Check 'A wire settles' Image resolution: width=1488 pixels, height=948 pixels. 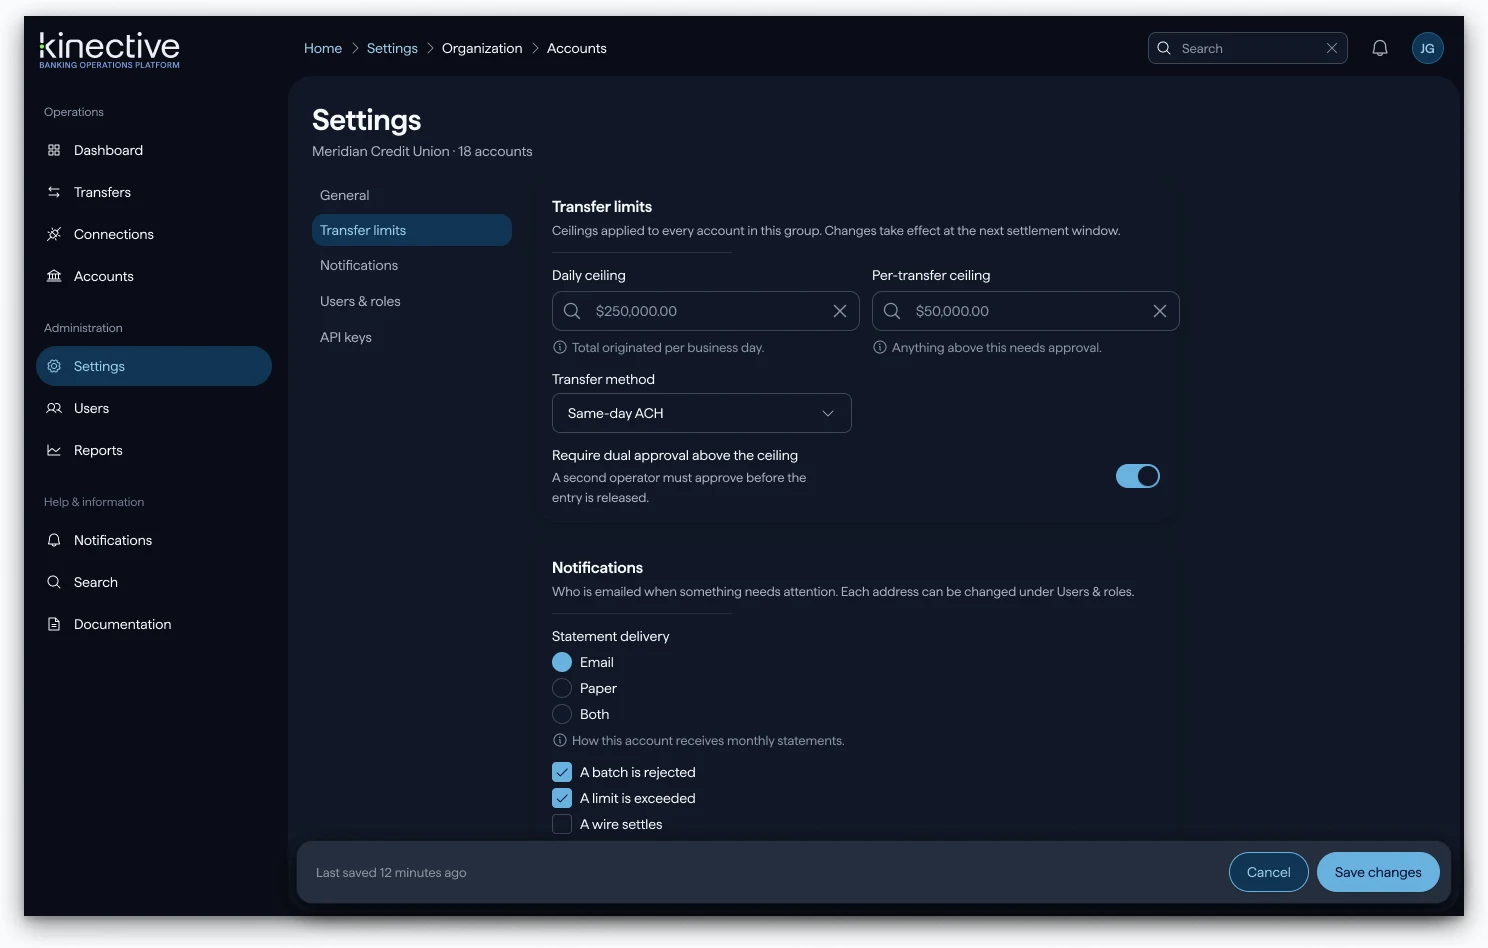pyautogui.click(x=562, y=824)
